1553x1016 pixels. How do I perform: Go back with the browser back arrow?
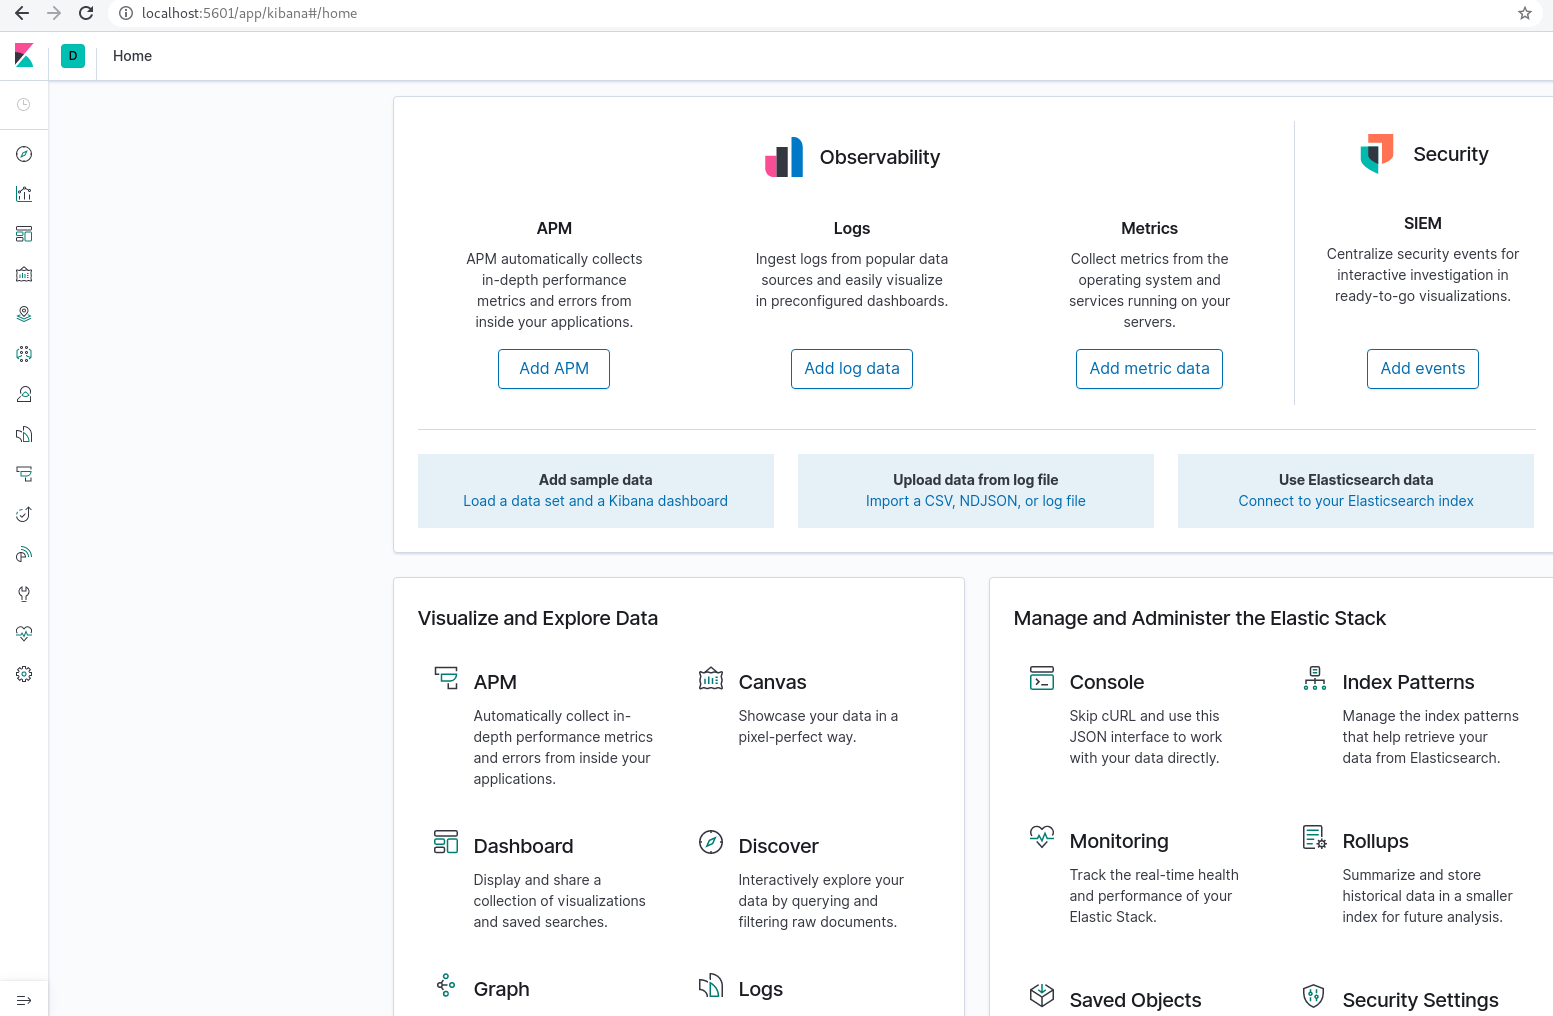click(22, 13)
